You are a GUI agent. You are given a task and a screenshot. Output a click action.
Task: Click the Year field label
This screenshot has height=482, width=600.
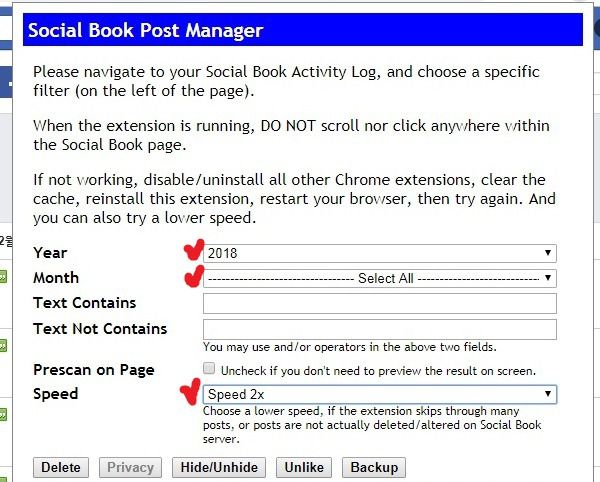coord(50,252)
